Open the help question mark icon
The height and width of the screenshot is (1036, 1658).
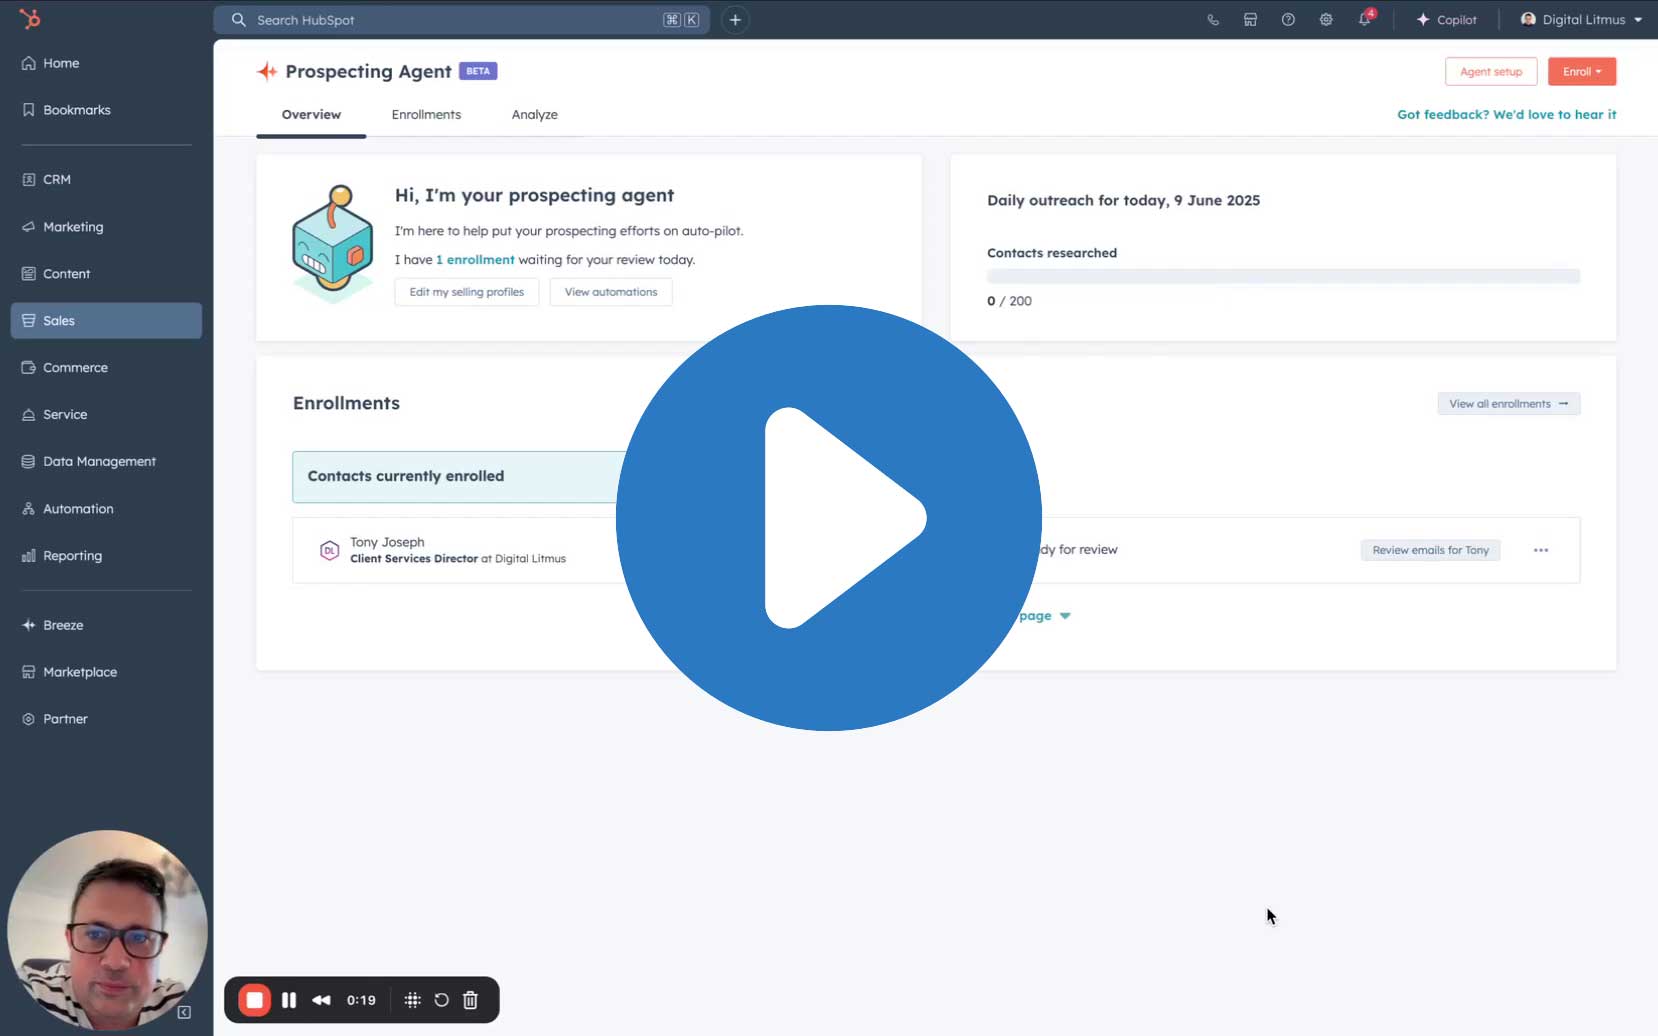pyautogui.click(x=1288, y=20)
